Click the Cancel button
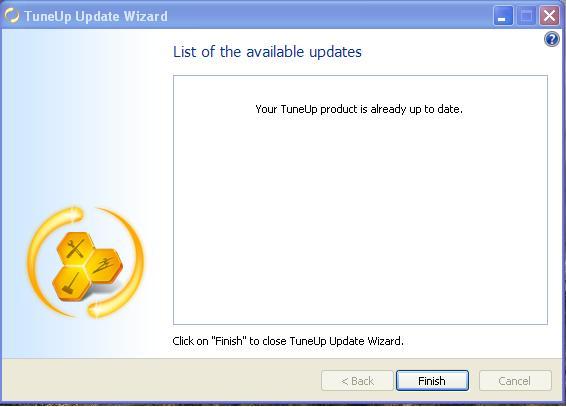 (x=515, y=381)
